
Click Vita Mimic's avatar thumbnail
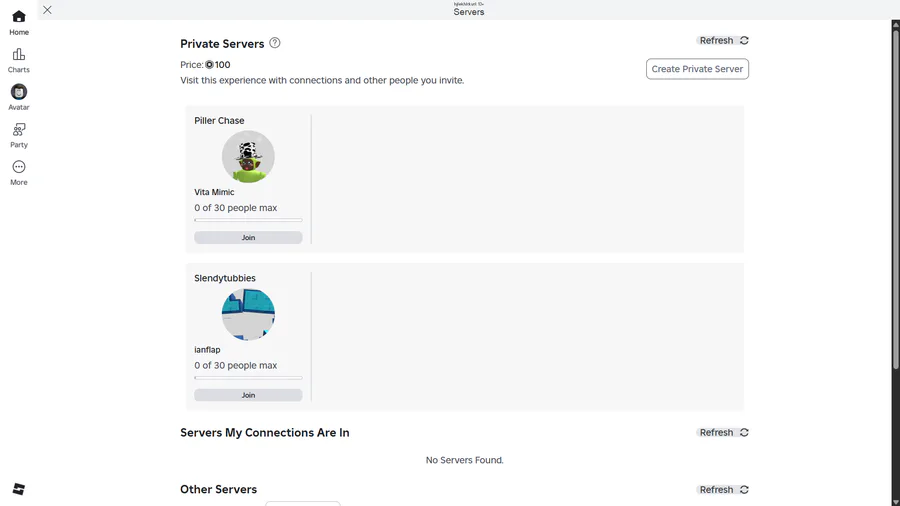248,157
